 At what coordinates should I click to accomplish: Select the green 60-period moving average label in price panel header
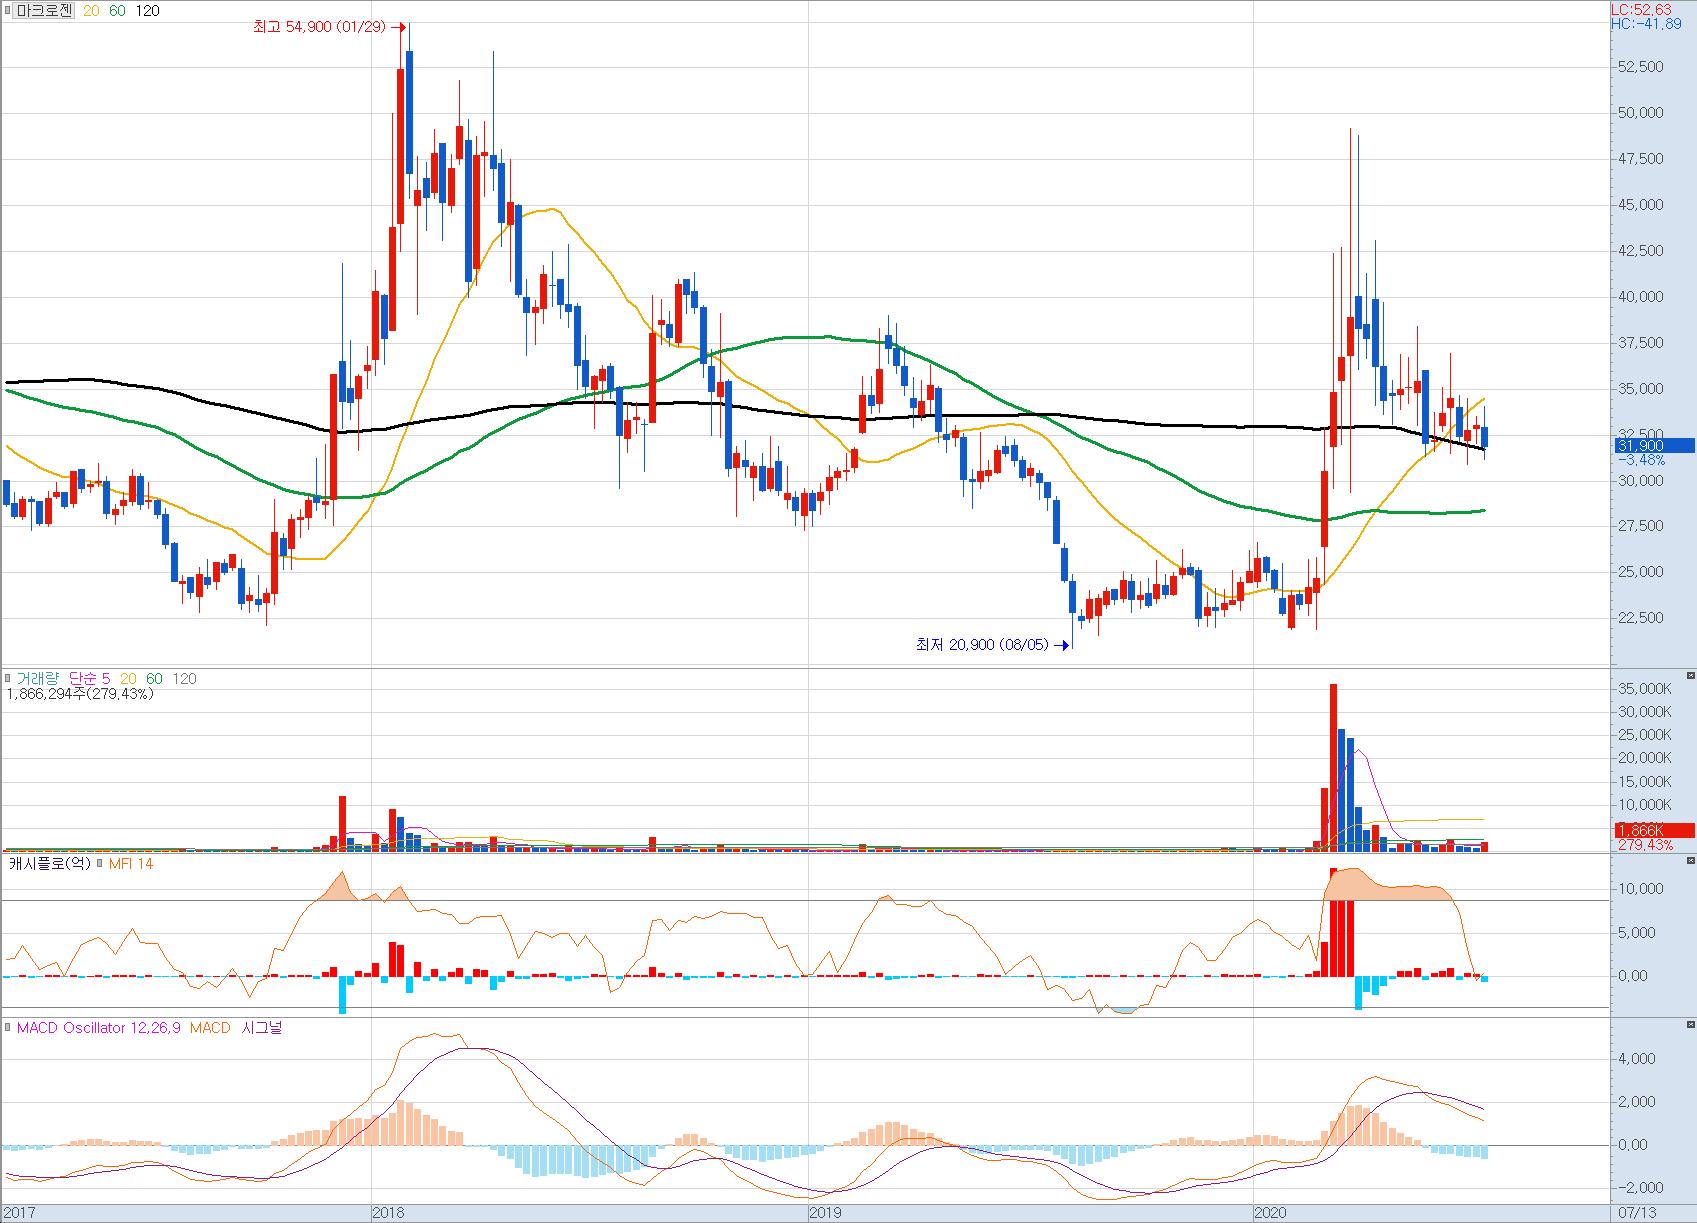118,11
